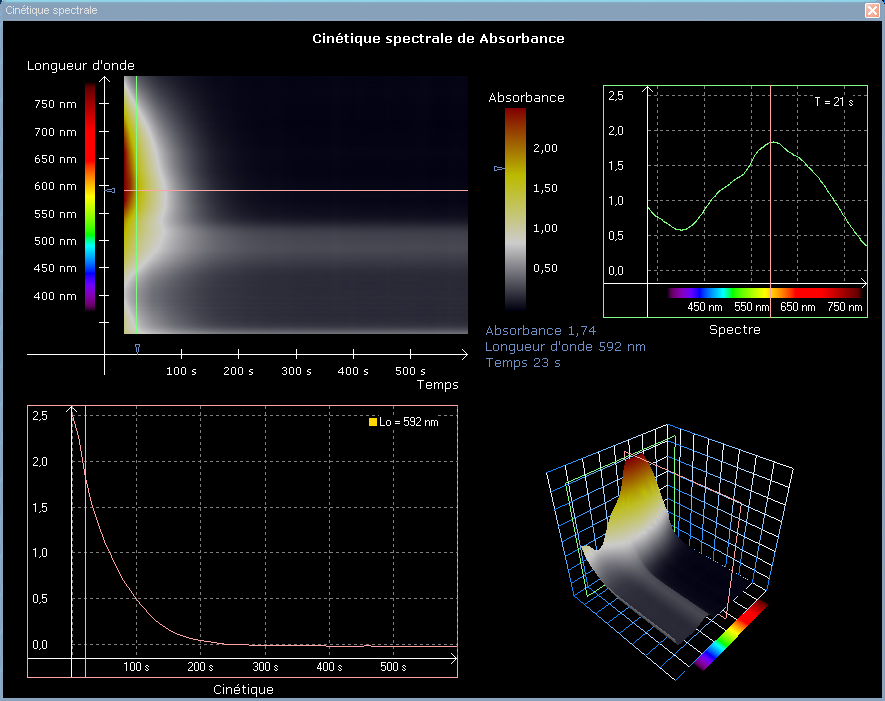
Task: Click the 'Absorbance 1,74' readout
Action: click(540, 331)
